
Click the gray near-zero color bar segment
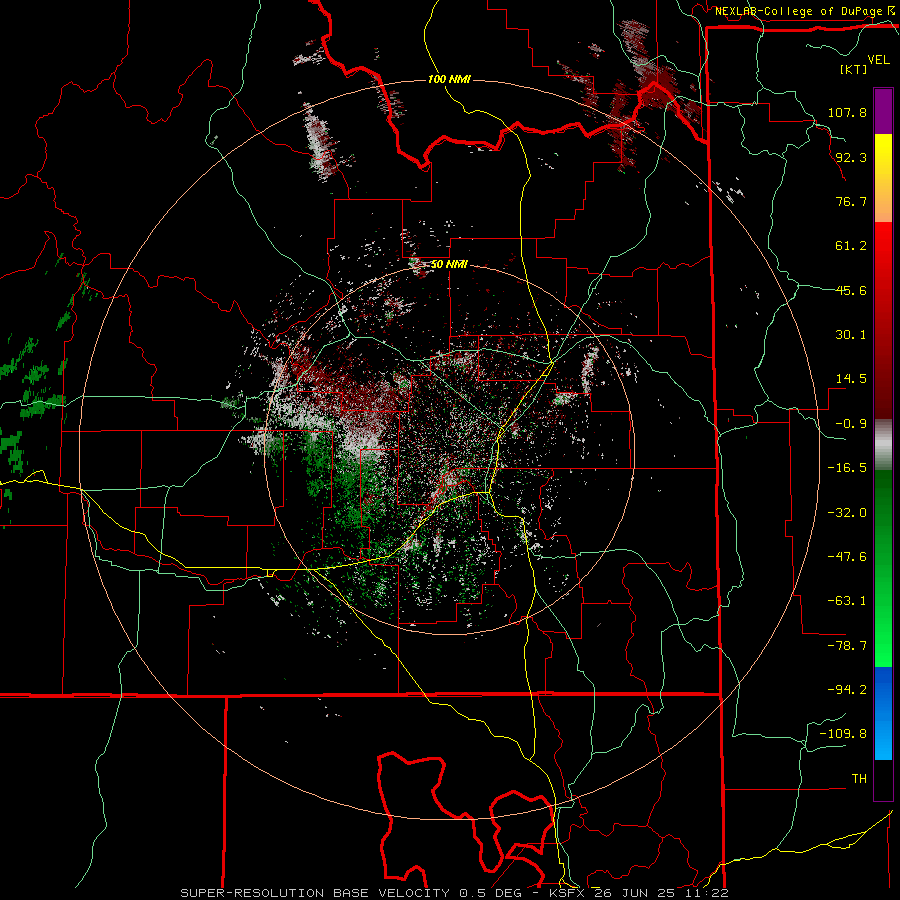883,444
